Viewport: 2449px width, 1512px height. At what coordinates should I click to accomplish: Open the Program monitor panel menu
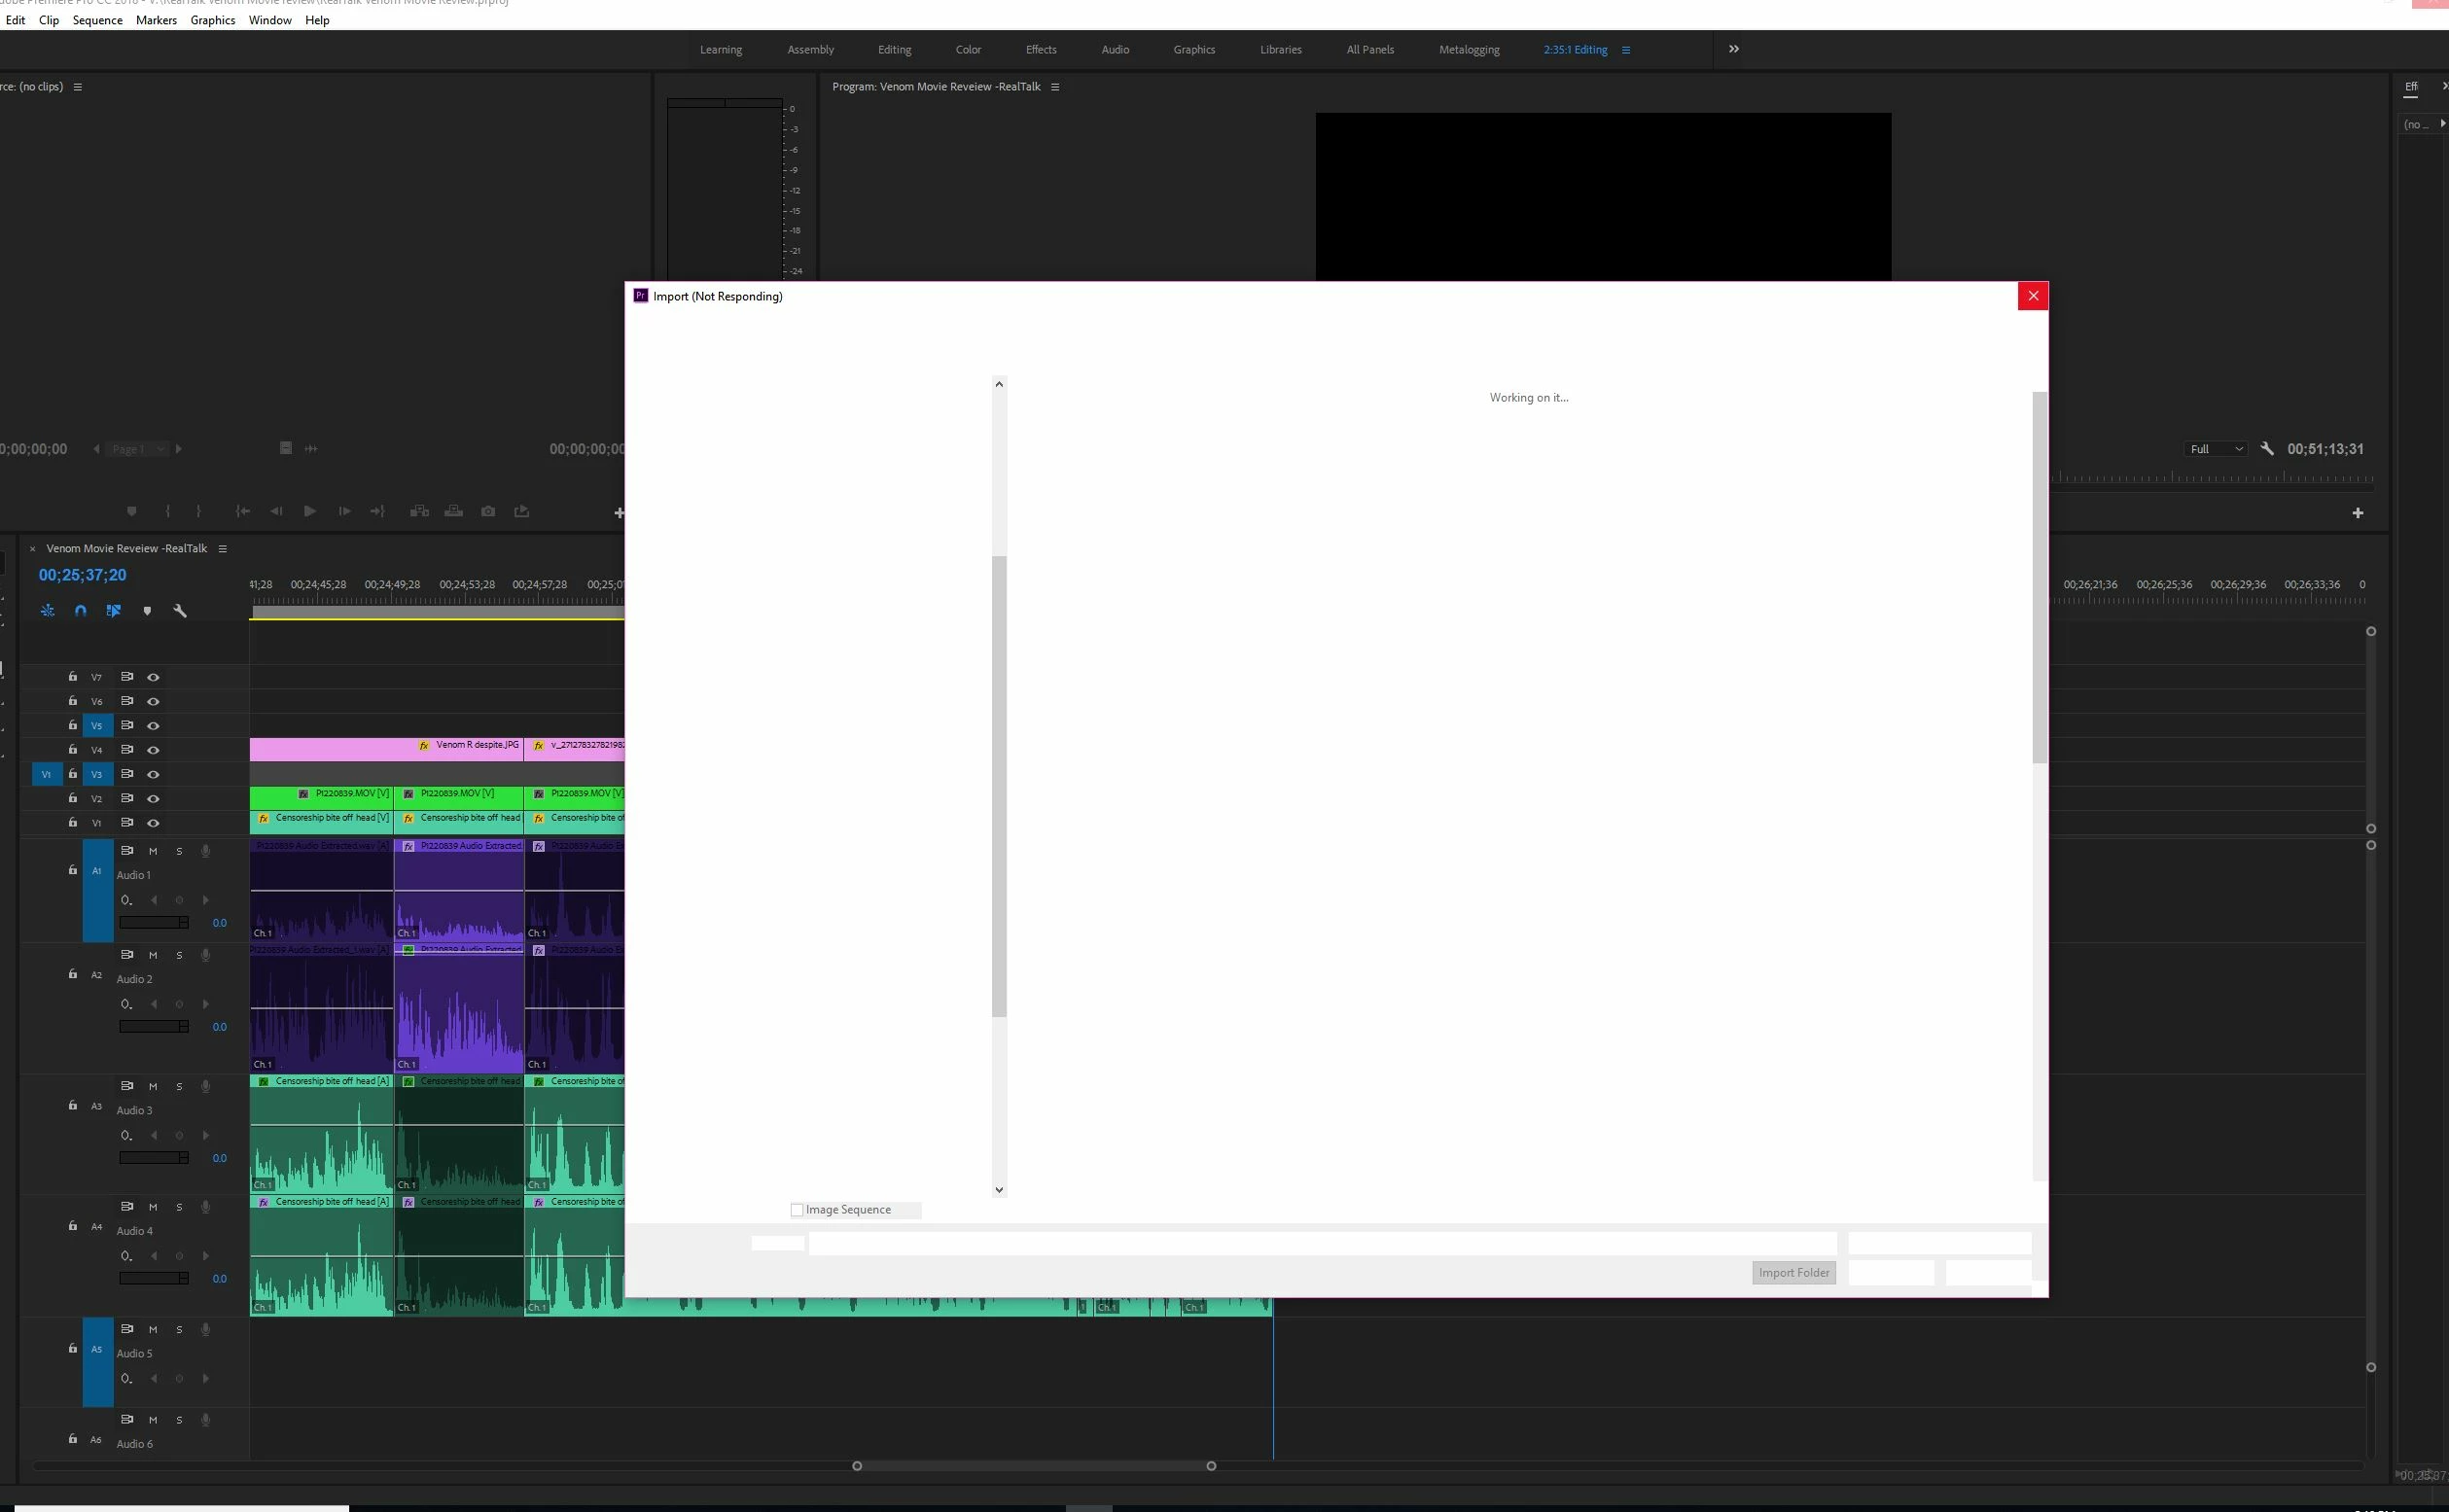pos(1055,87)
